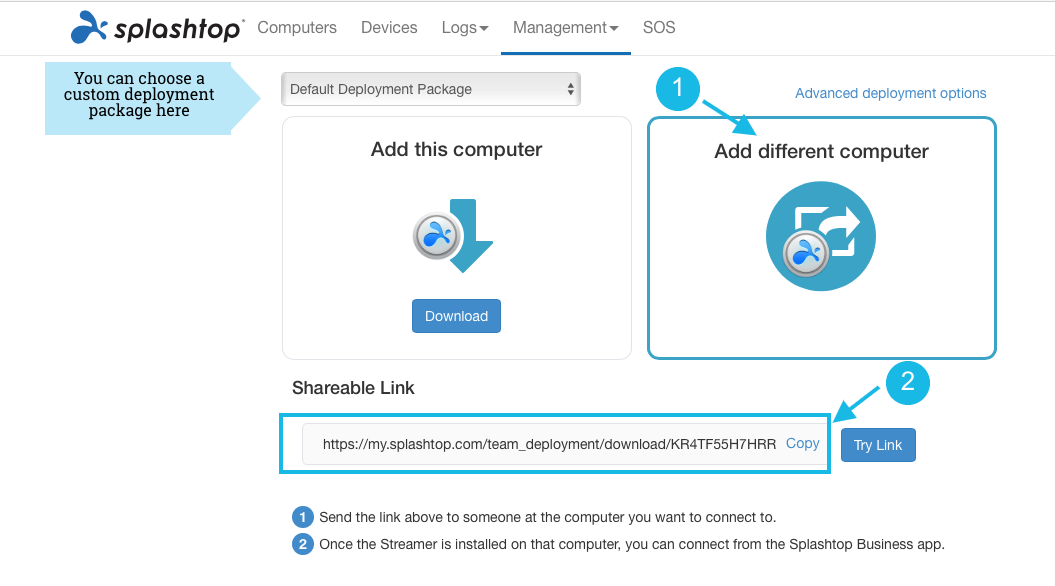Click the large teal callout circle numbered 2
Image resolution: width=1055 pixels, height=586 pixels.
[x=907, y=382]
